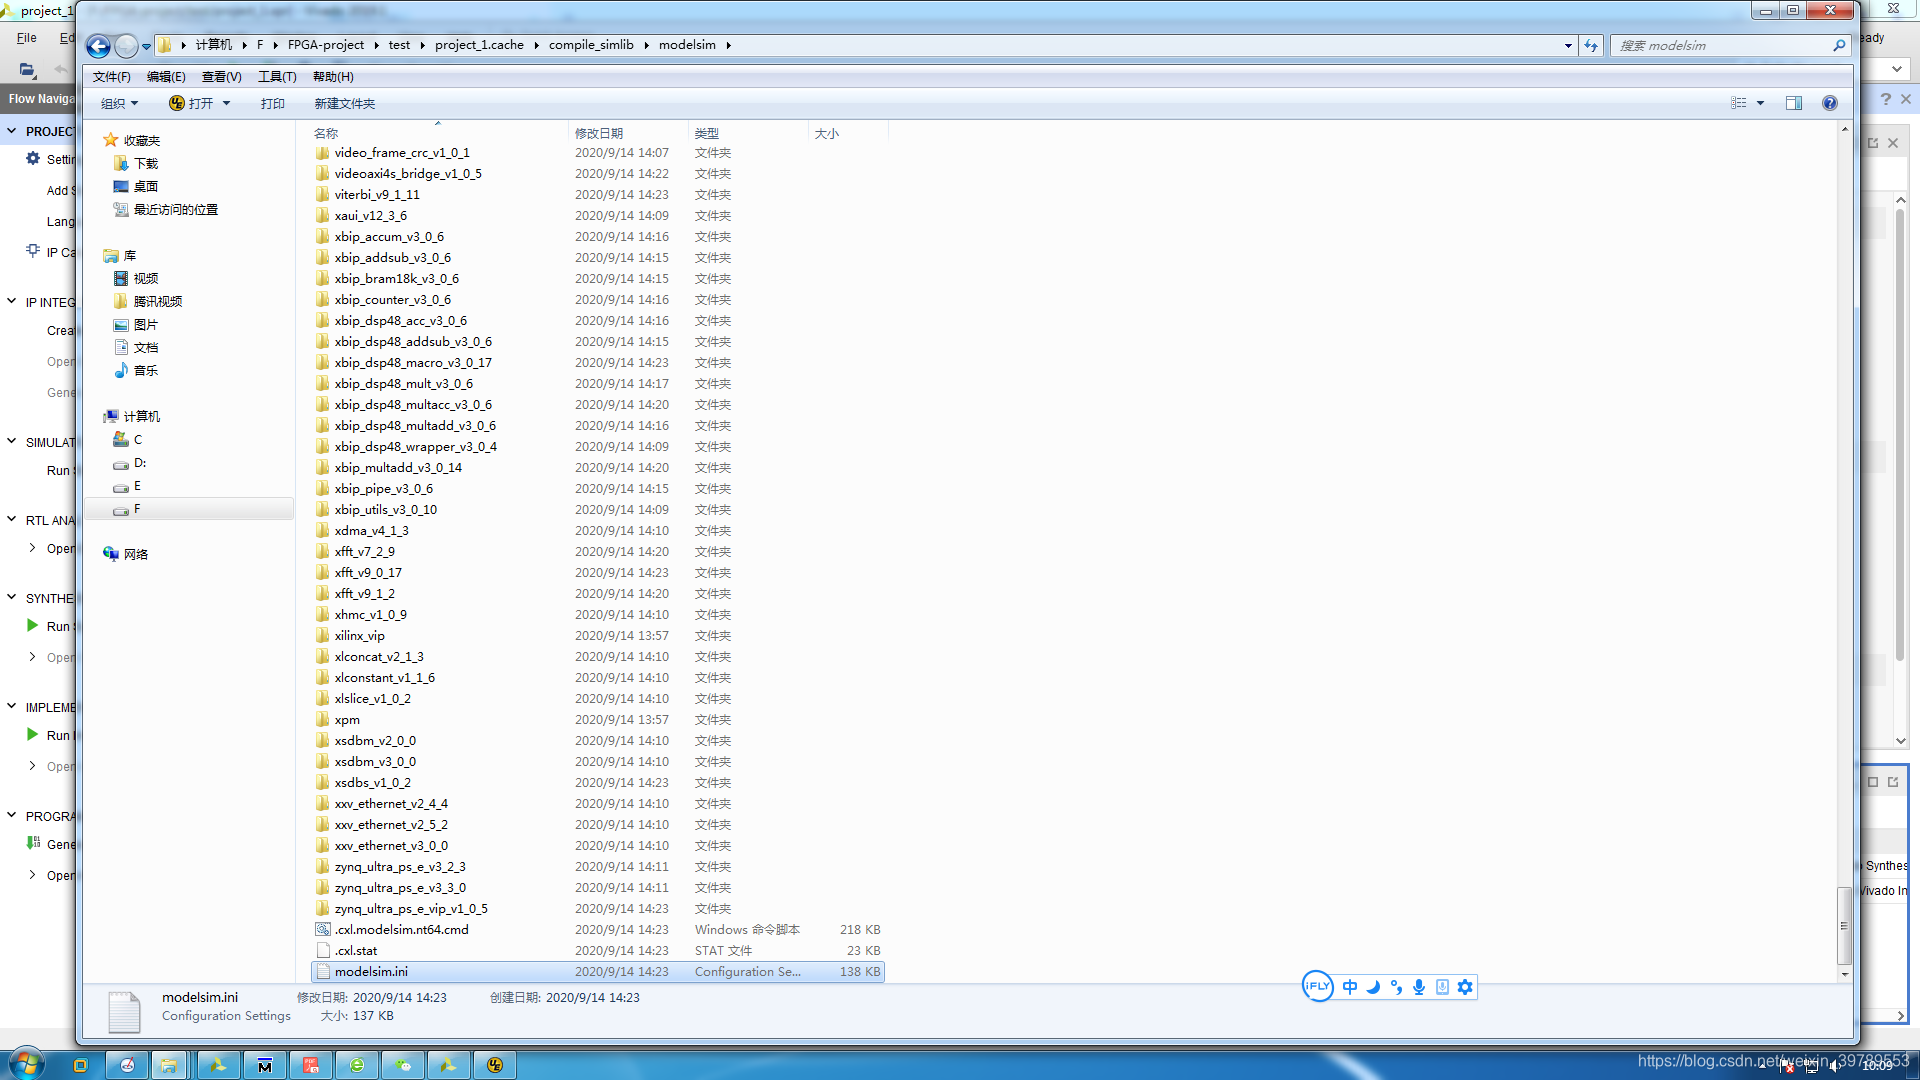Open WeChat from the taskbar
Screen dimensions: 1920x1080
coord(403,1065)
